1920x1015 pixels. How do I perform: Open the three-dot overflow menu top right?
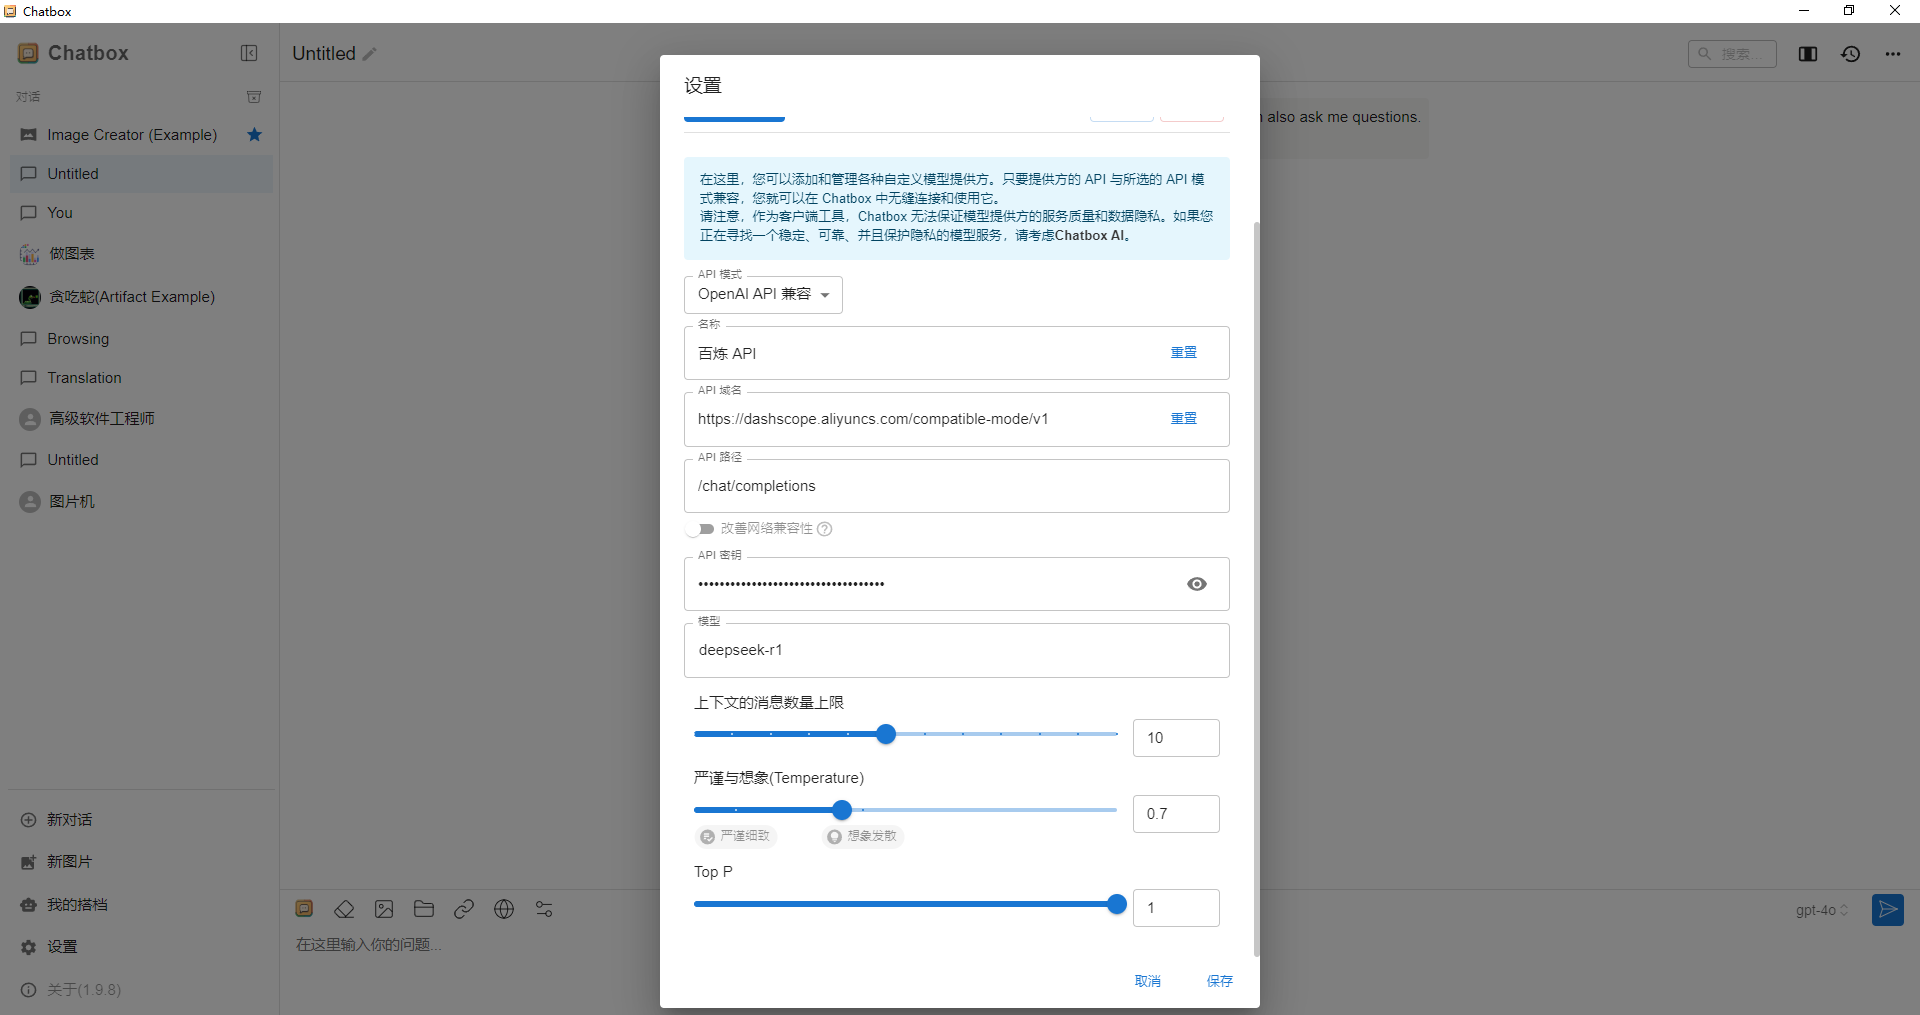(x=1894, y=54)
